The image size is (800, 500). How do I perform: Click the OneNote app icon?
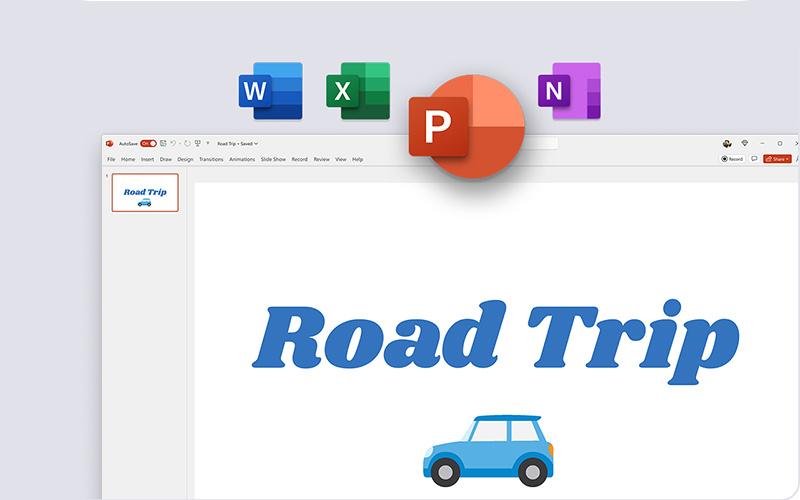click(569, 91)
